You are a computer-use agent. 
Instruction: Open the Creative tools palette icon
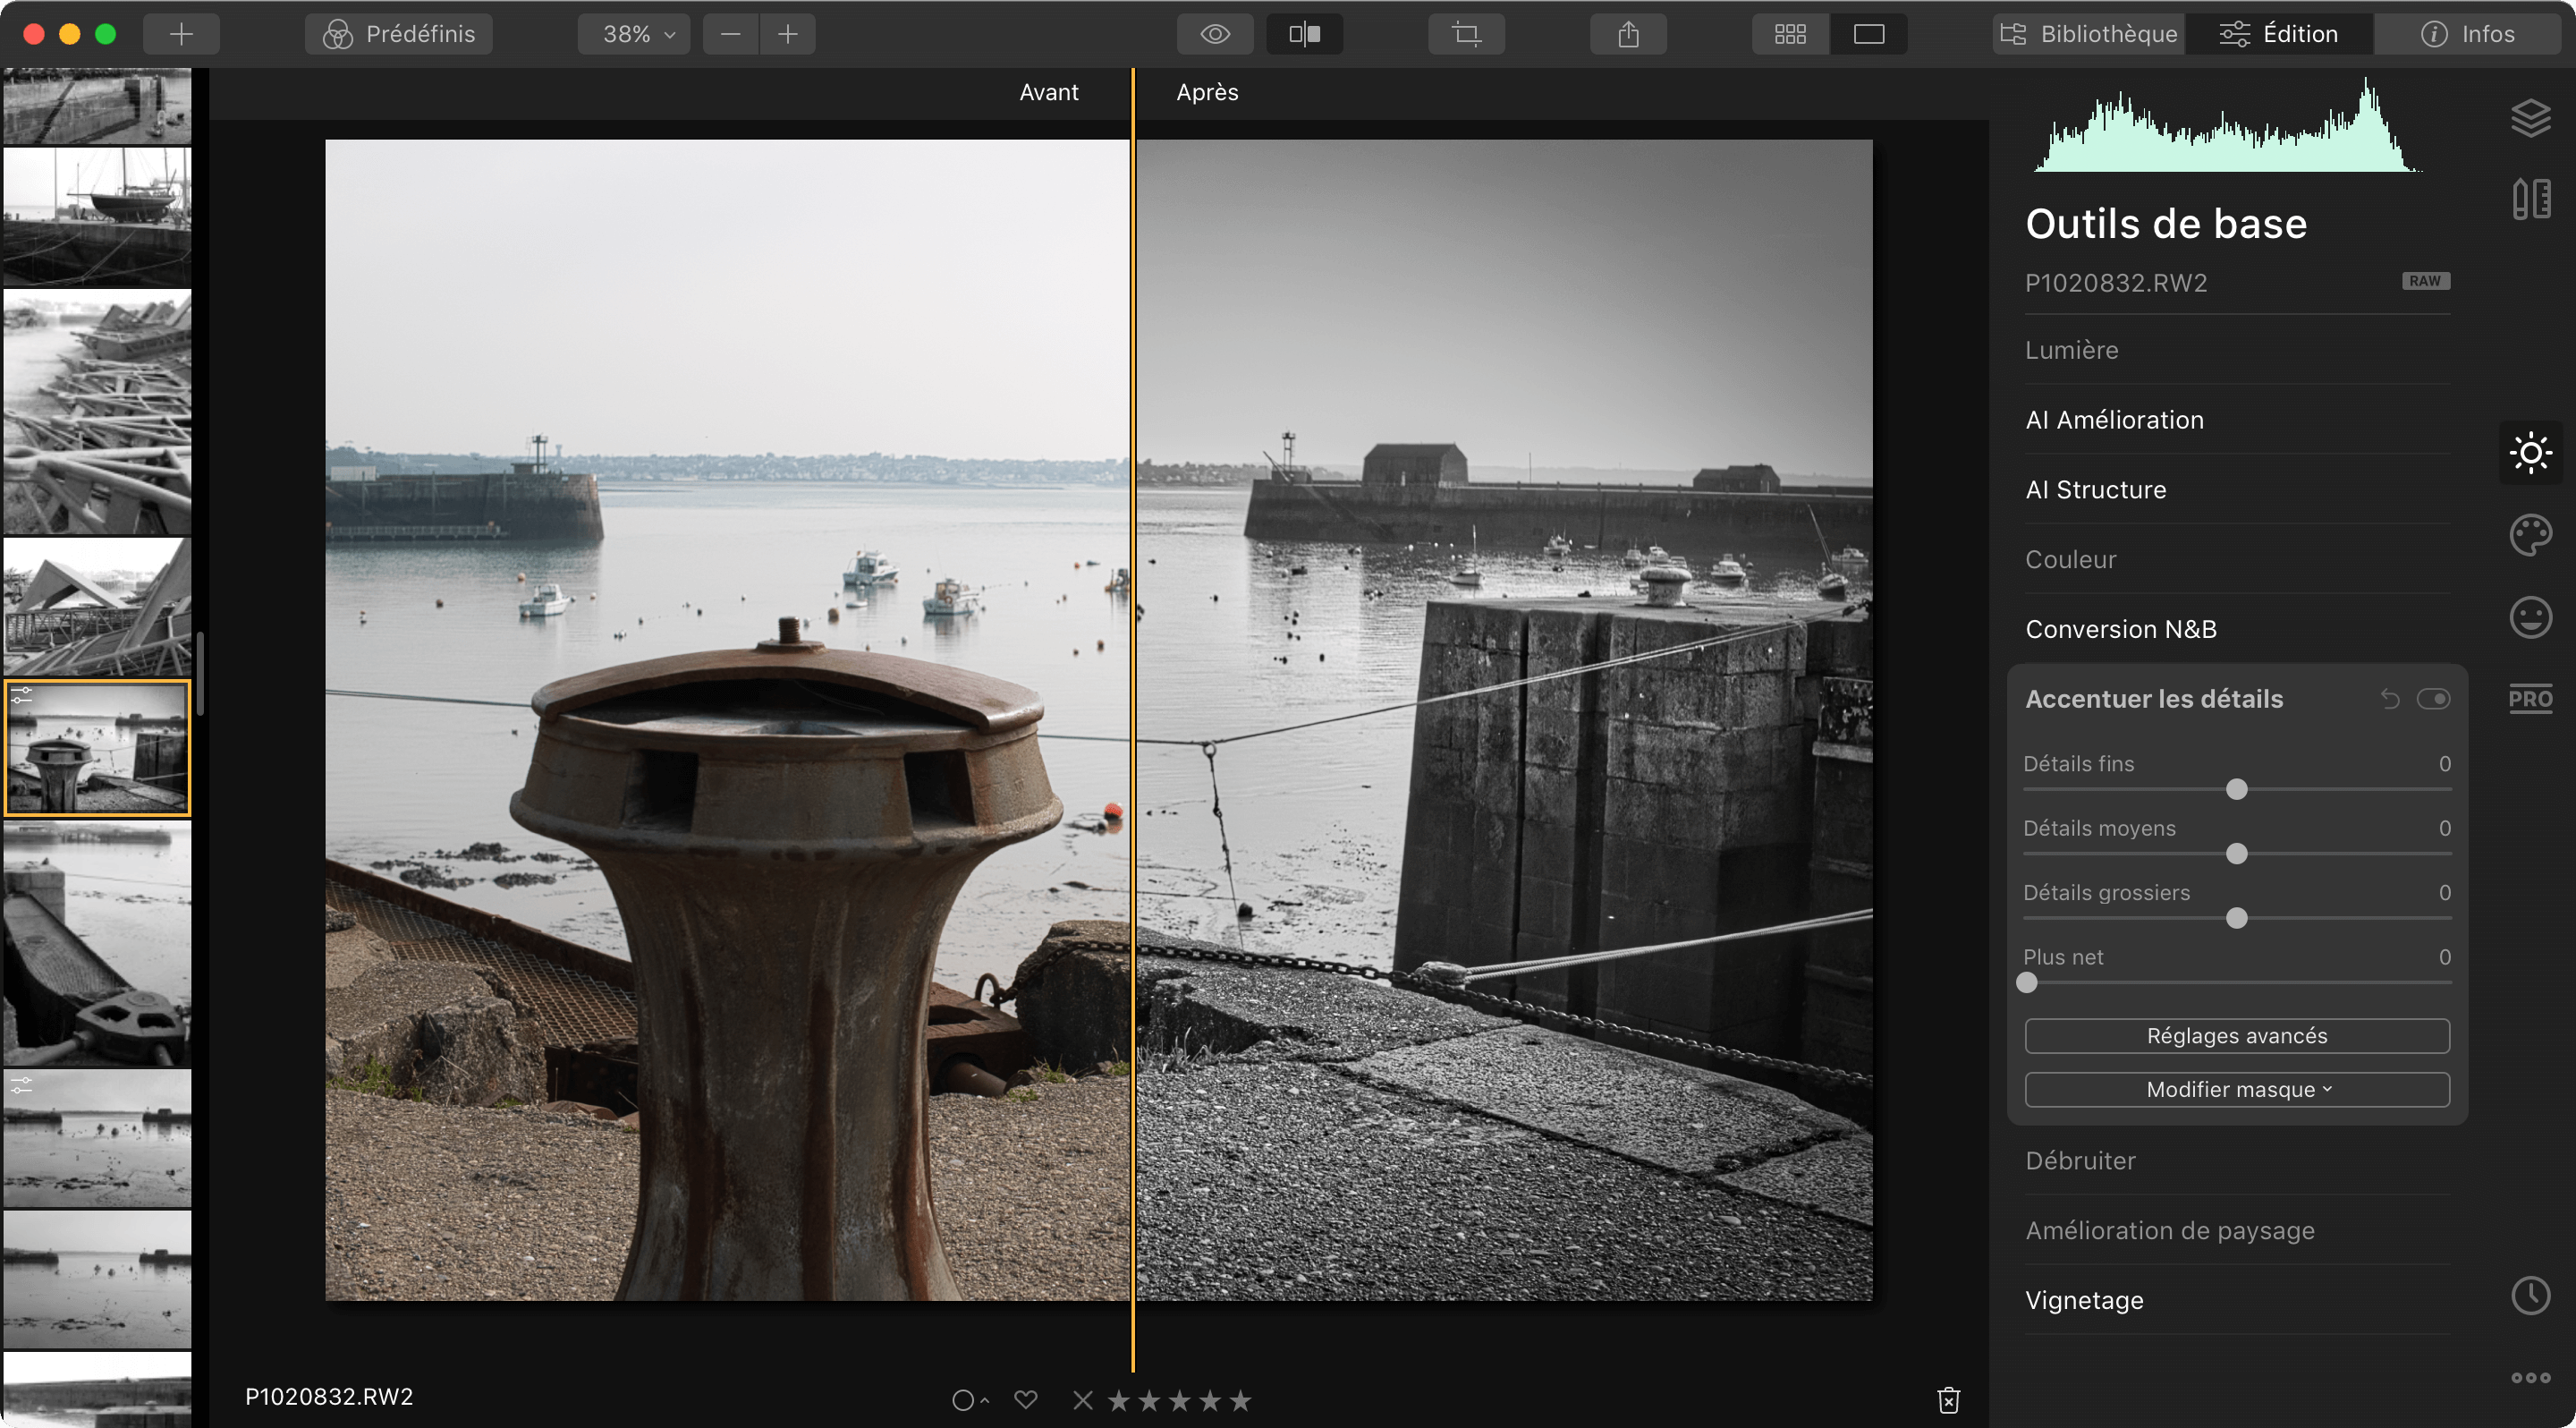pos(2530,535)
